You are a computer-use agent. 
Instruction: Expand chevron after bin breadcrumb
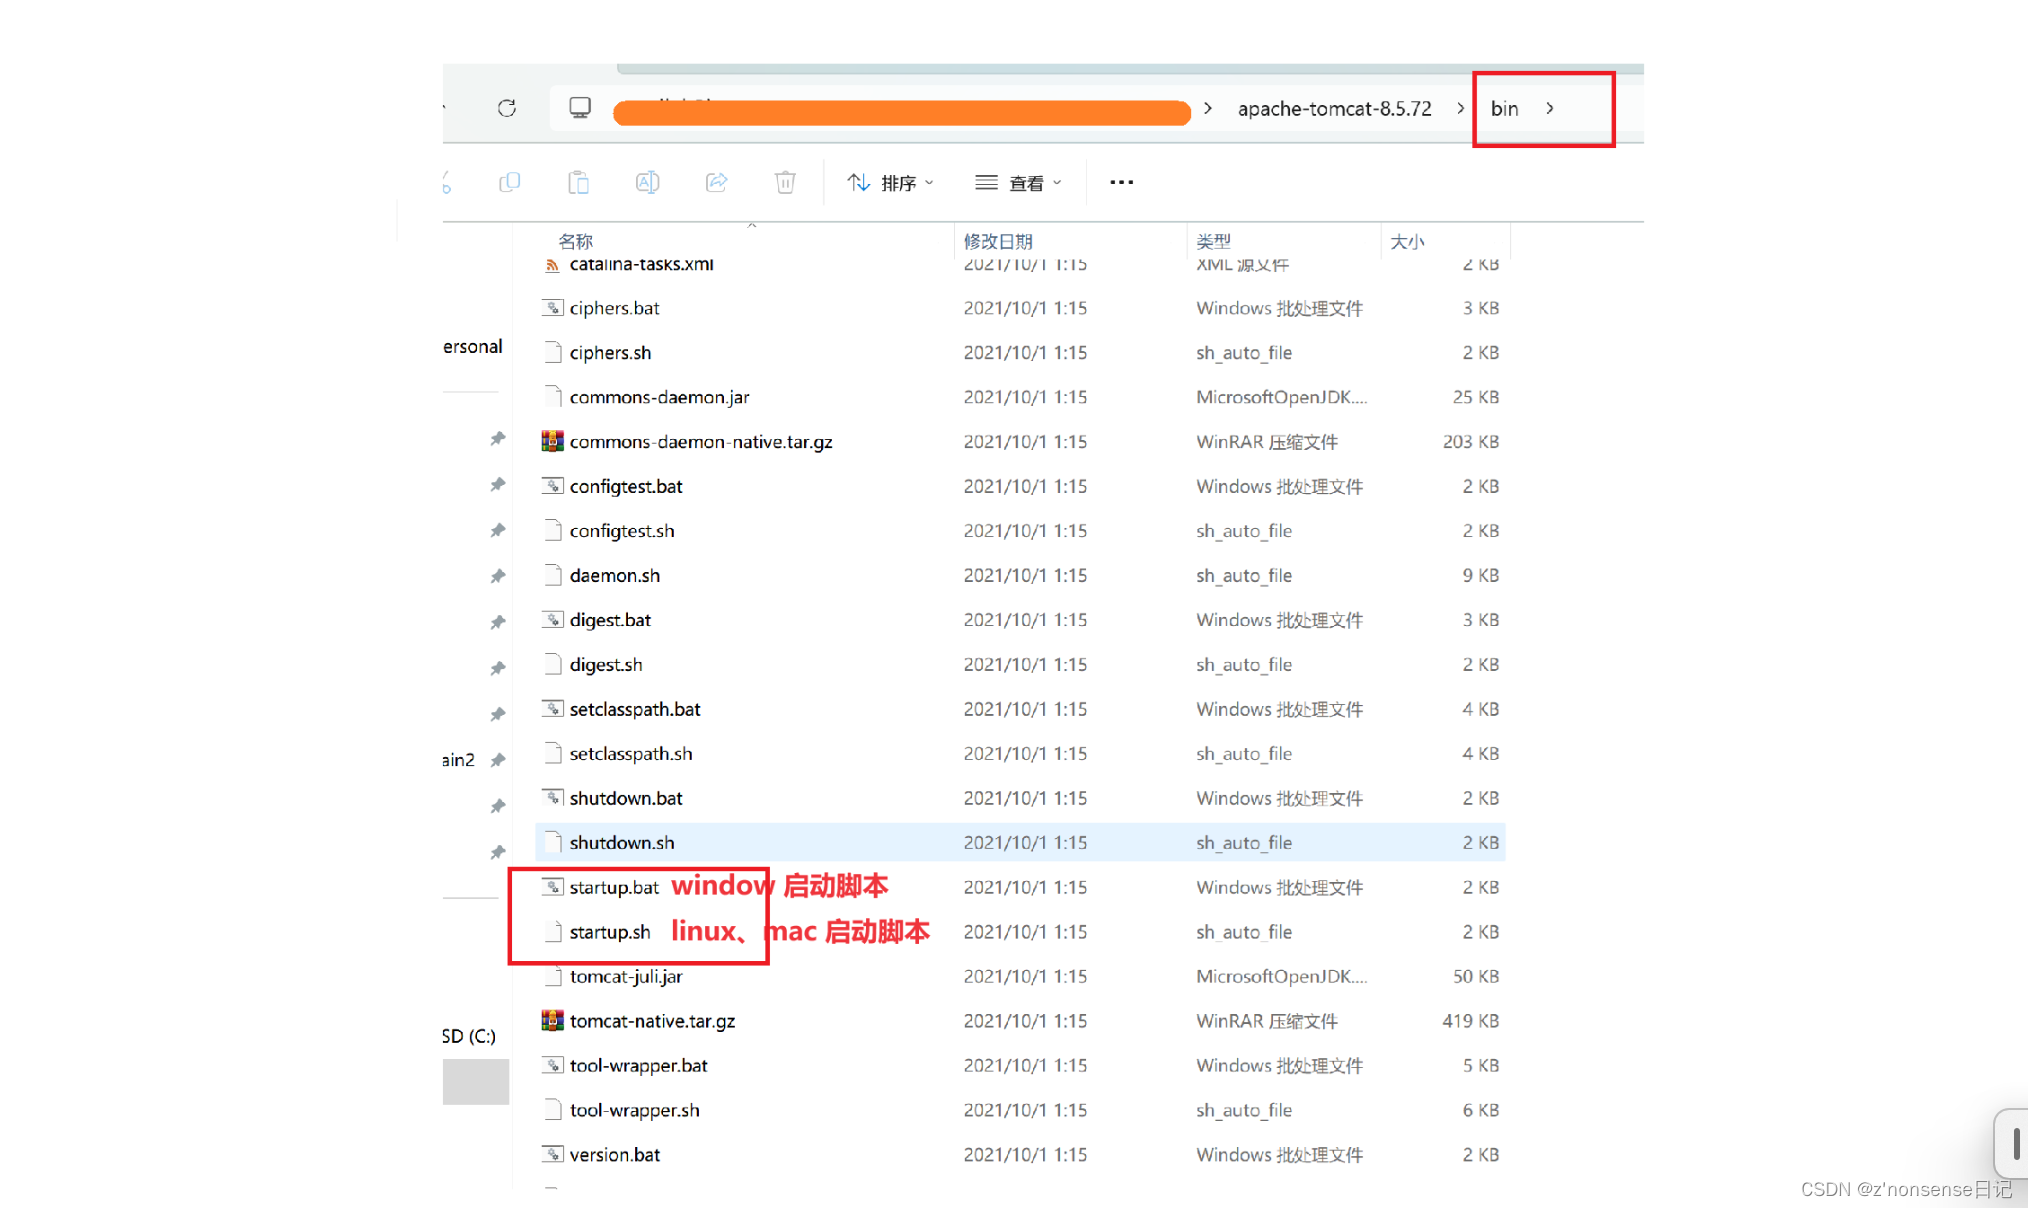coord(1550,108)
